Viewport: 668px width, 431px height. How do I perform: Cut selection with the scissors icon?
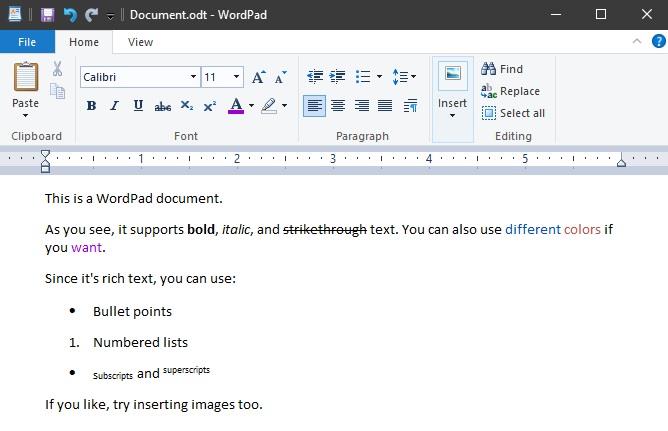point(58,69)
